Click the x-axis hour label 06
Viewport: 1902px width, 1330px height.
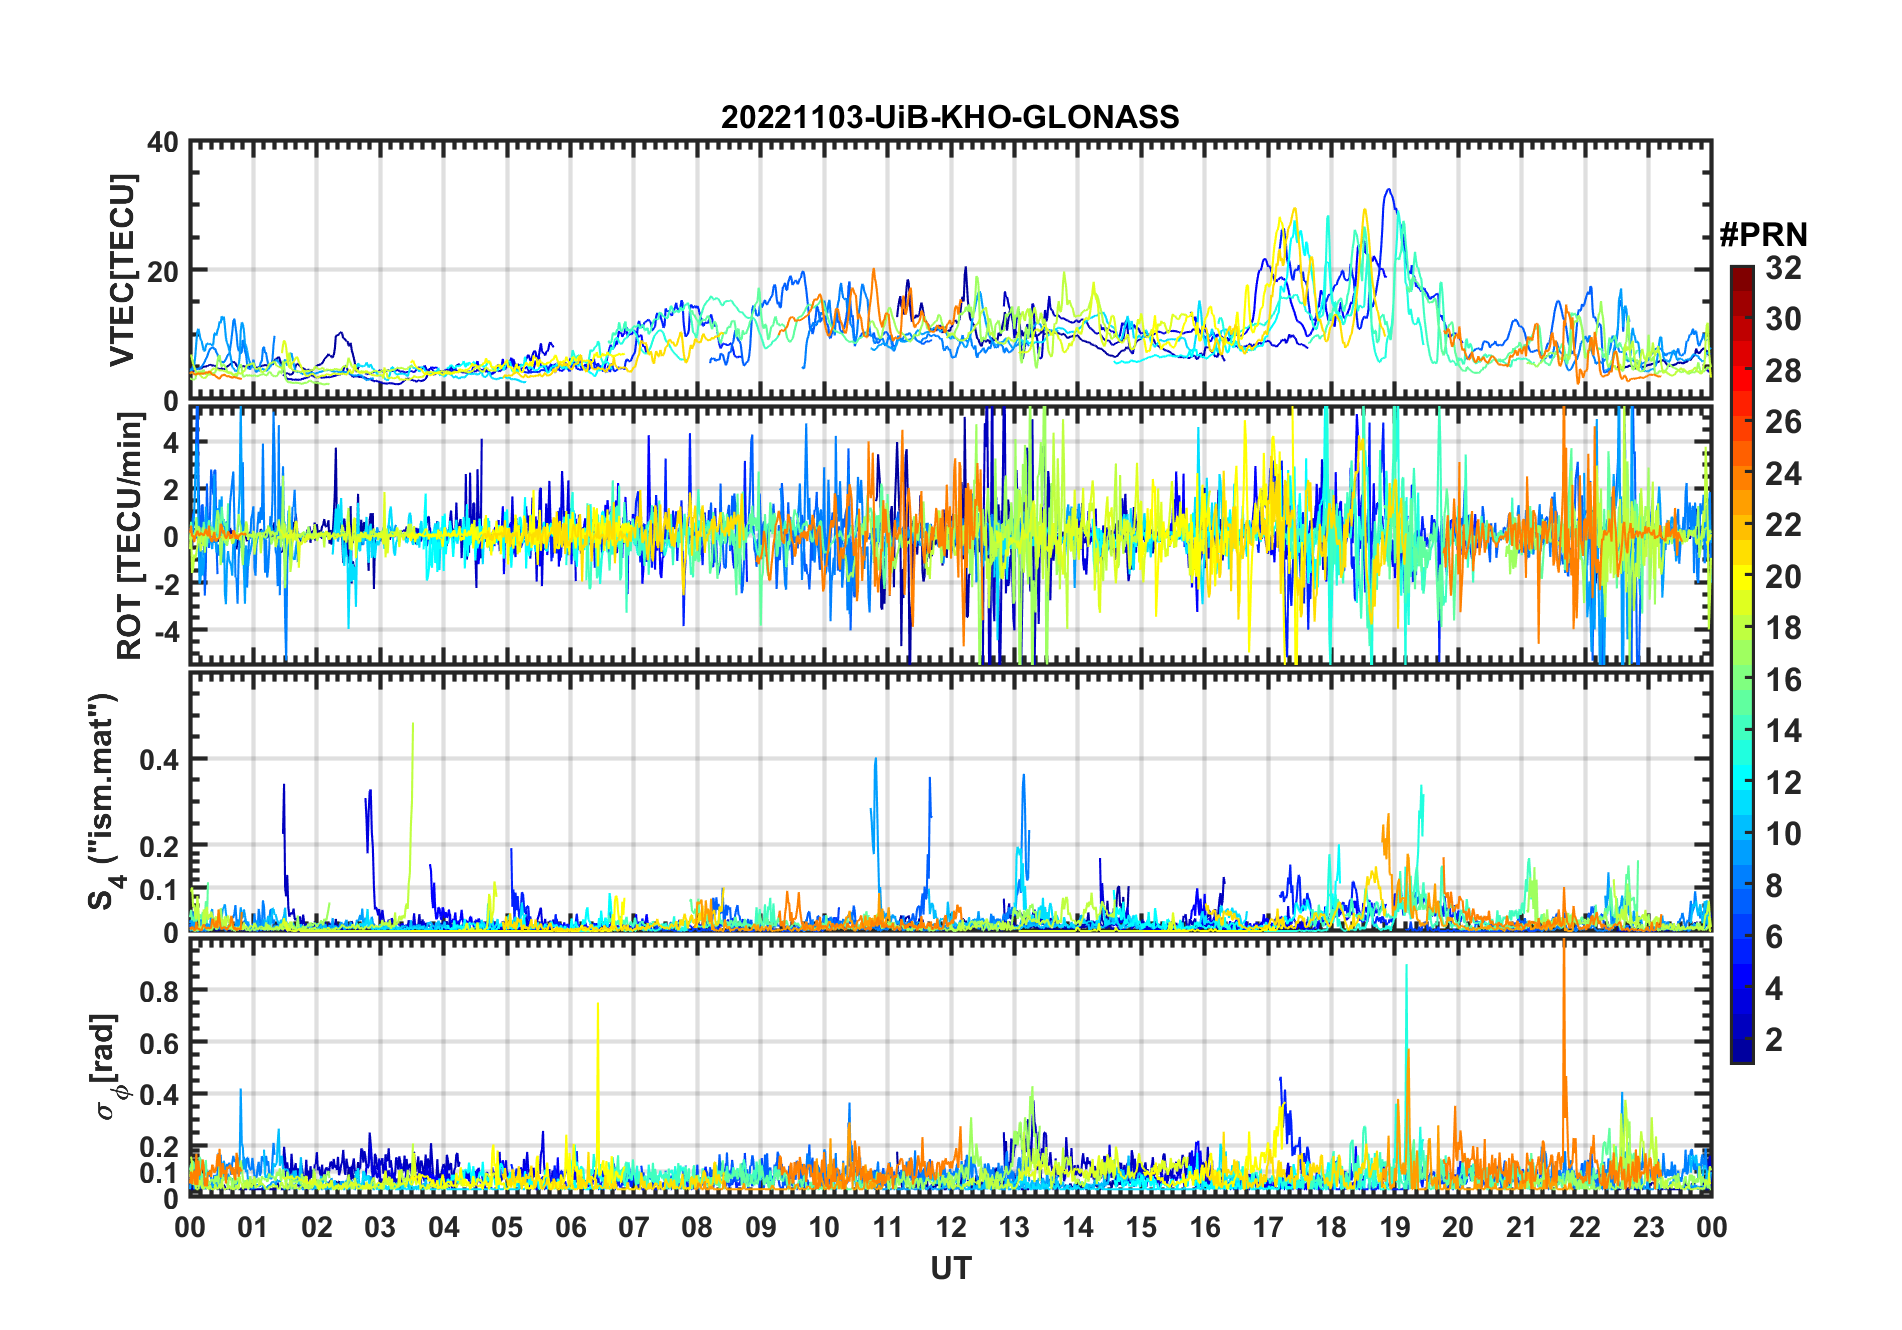pos(571,1227)
